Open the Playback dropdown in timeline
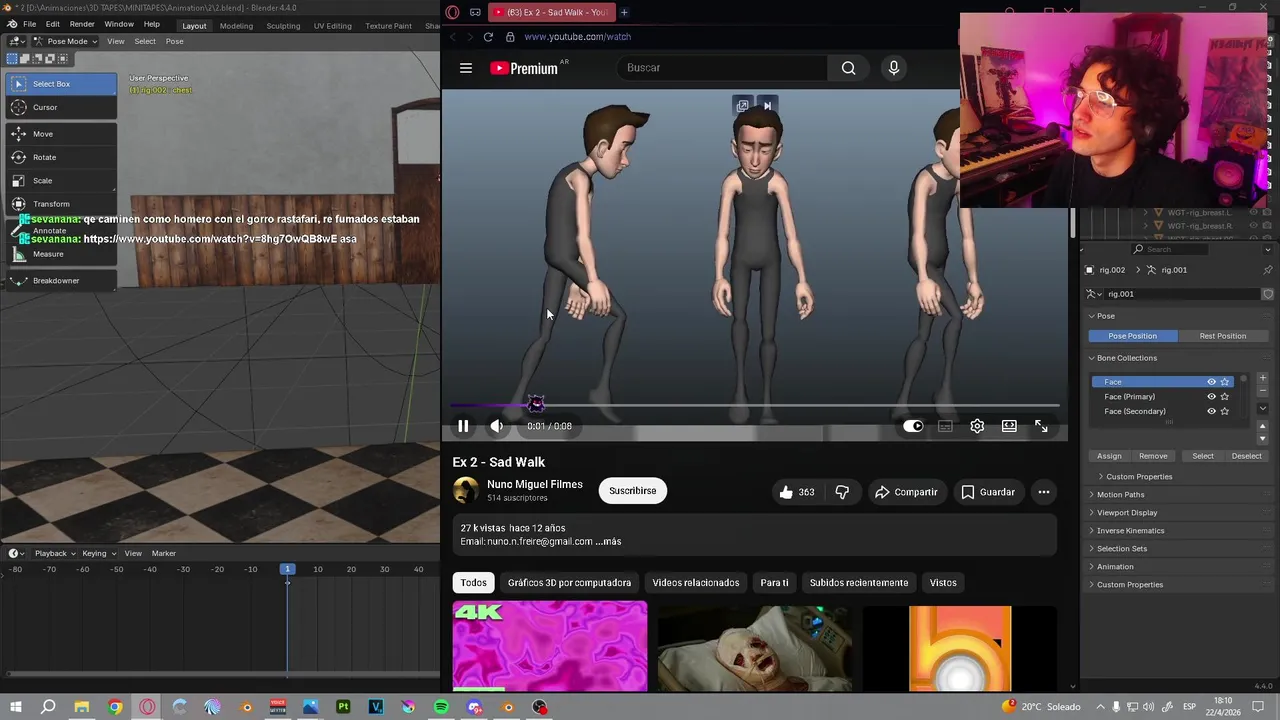 pos(55,553)
